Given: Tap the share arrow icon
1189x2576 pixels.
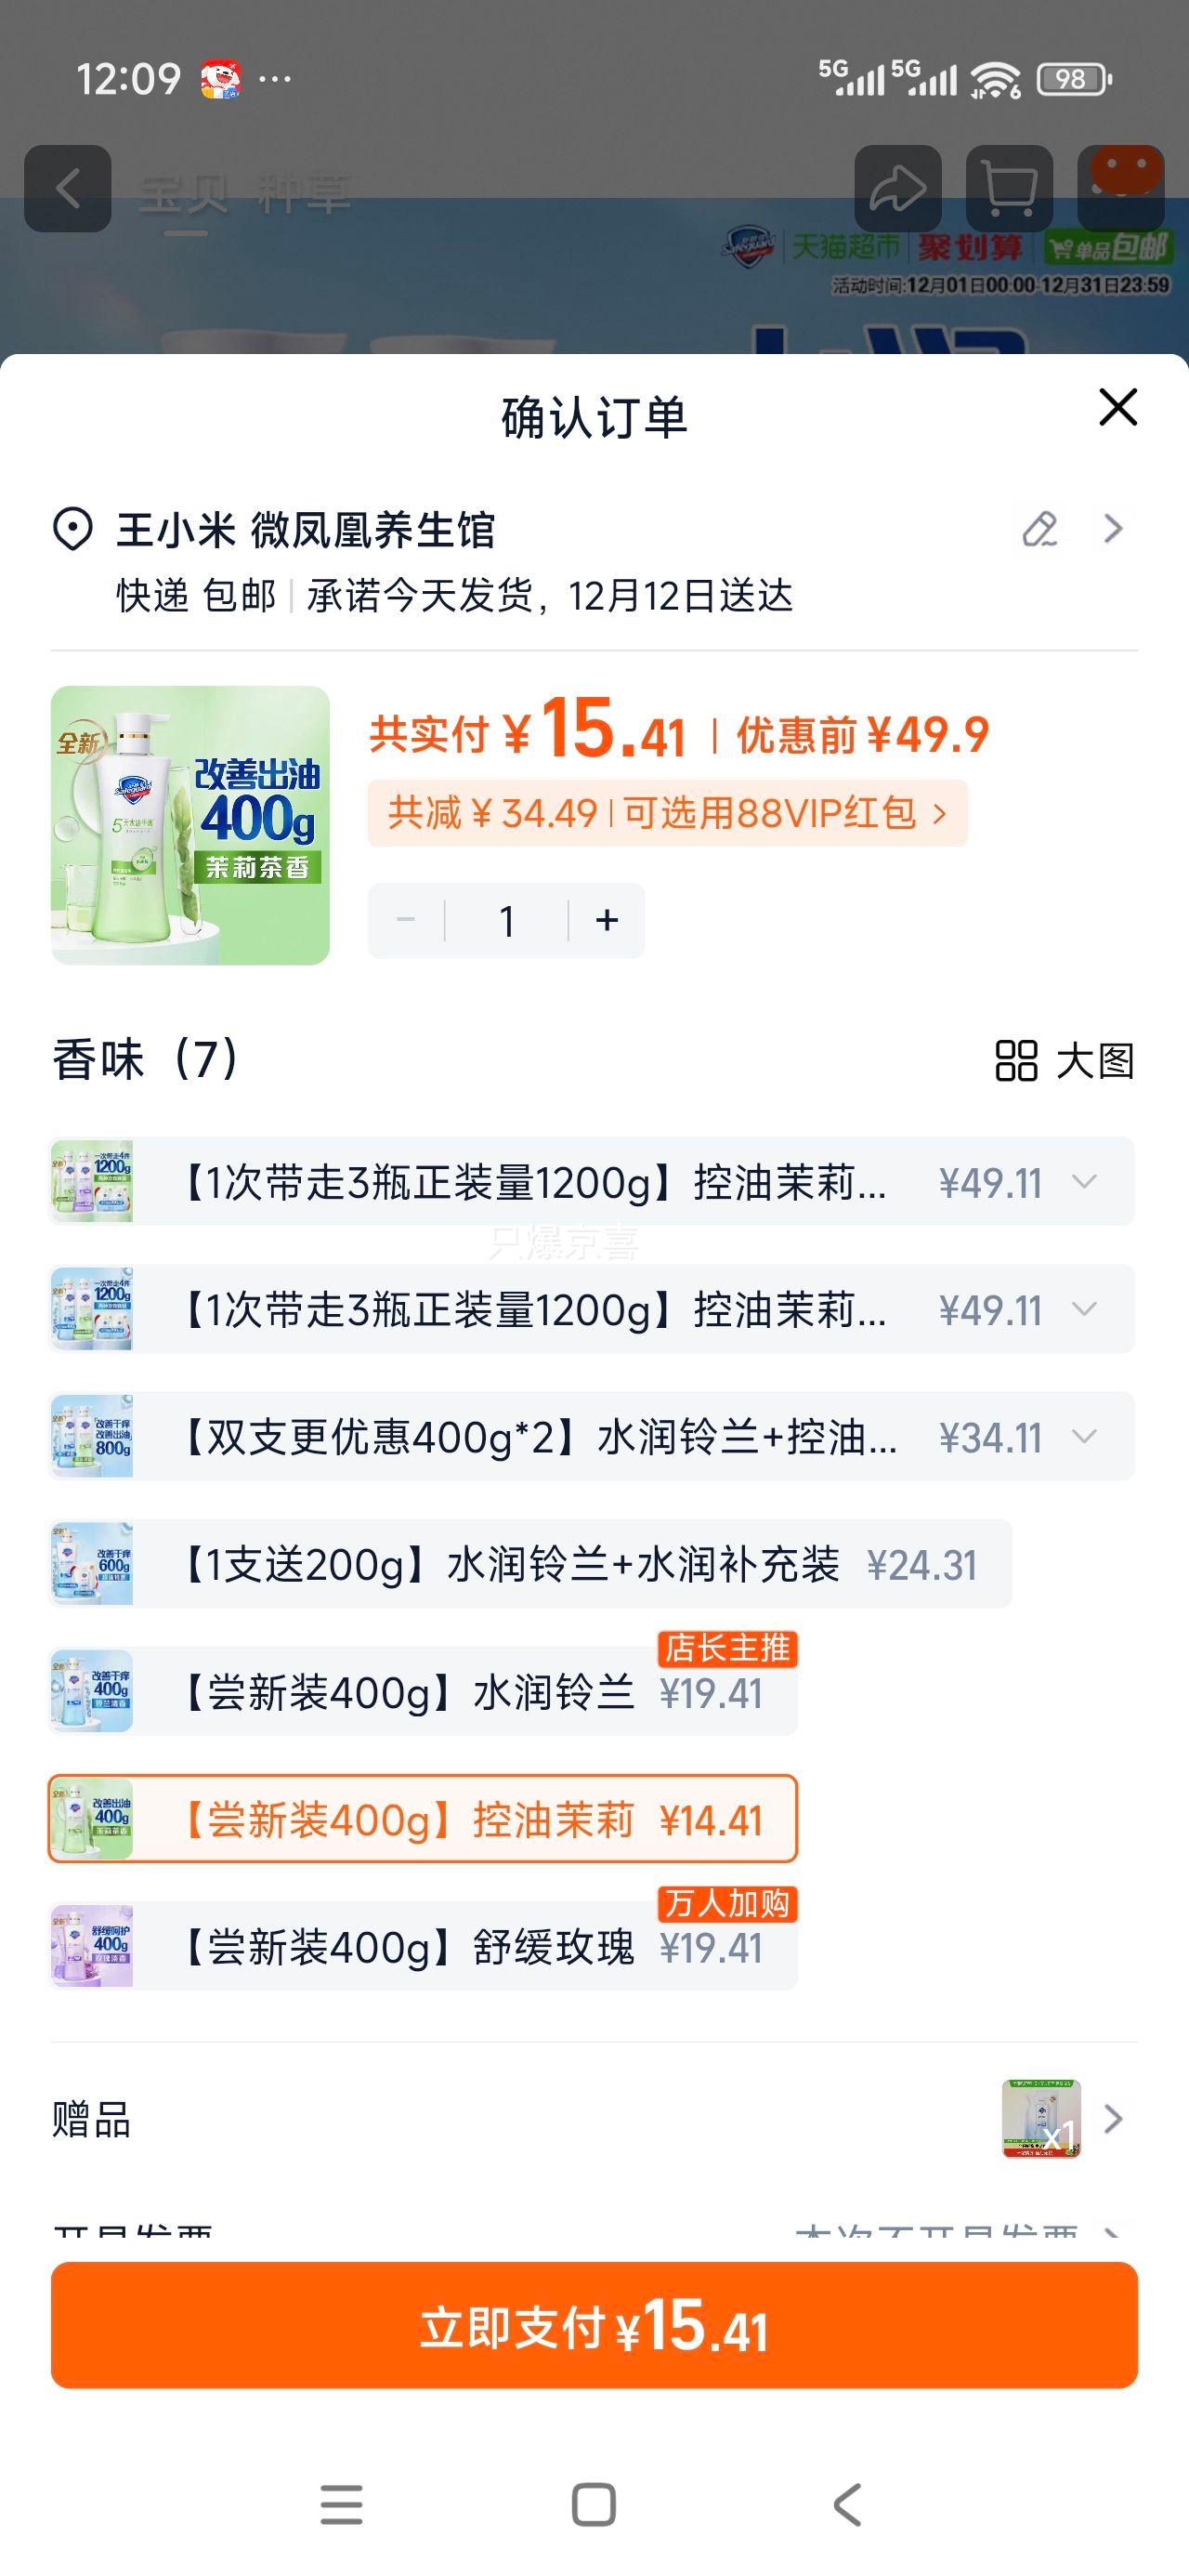Looking at the screenshot, I should (897, 188).
